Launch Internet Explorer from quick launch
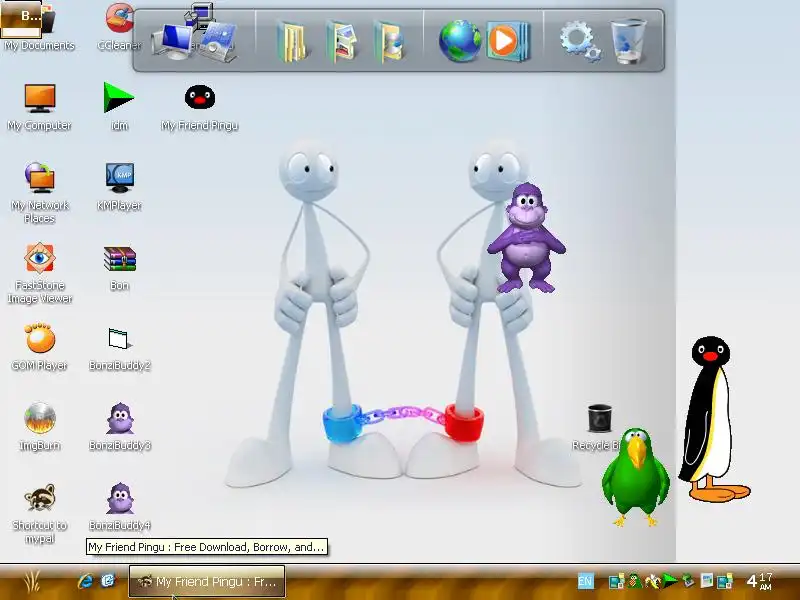Image resolution: width=800 pixels, height=600 pixels. [x=85, y=581]
